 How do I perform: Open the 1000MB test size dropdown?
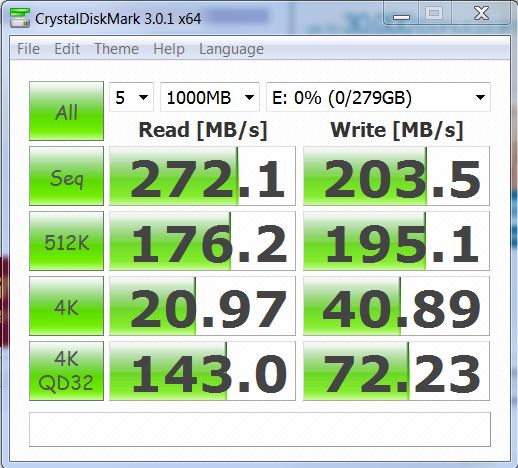tap(210, 97)
